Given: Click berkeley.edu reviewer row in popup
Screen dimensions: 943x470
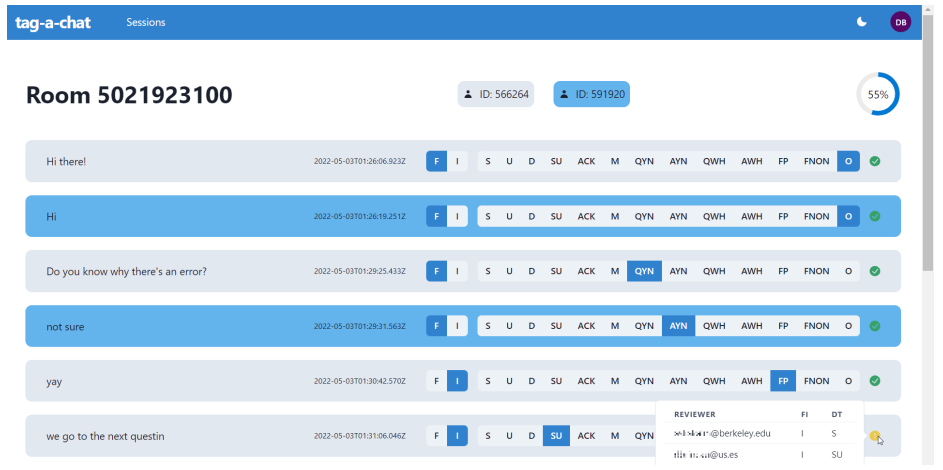Looking at the screenshot, I should [x=760, y=433].
